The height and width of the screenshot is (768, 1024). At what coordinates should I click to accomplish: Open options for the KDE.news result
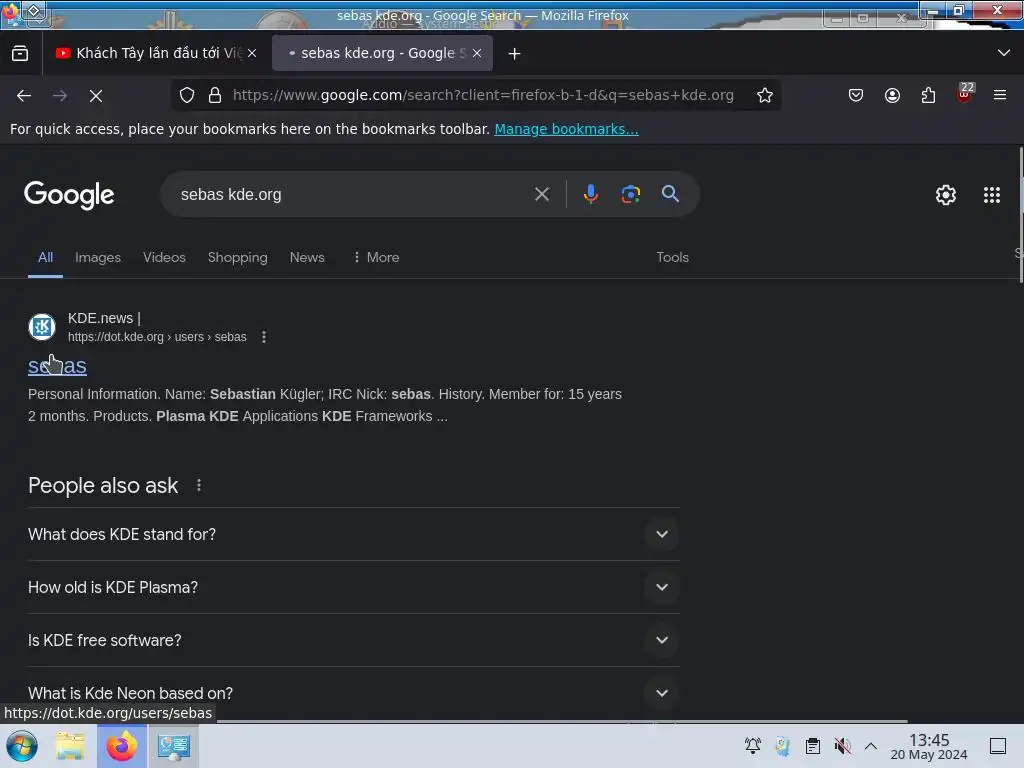[x=264, y=337]
